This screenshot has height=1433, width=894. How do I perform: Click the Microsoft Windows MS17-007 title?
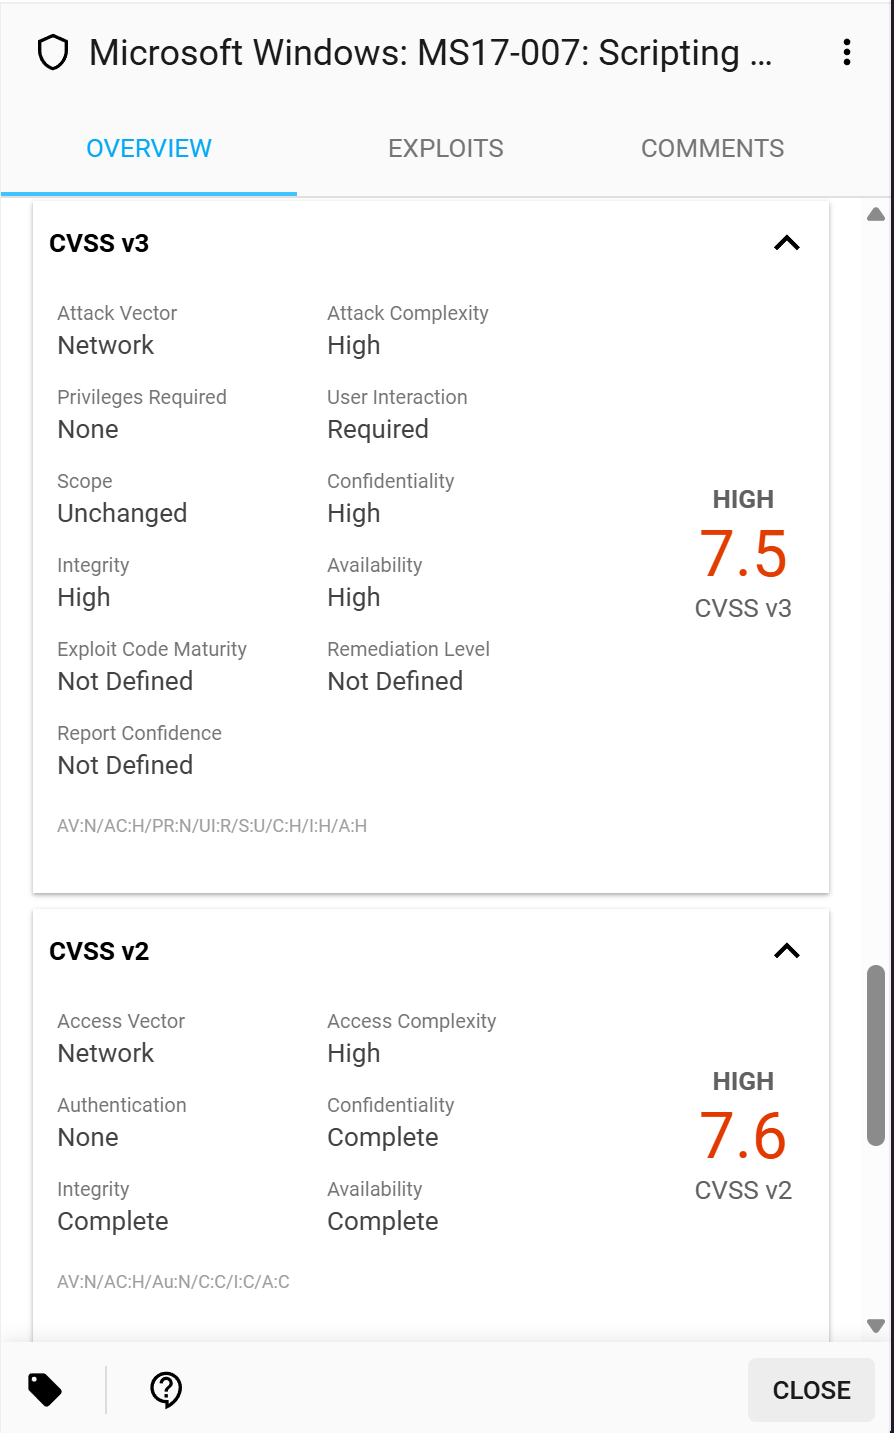click(430, 53)
